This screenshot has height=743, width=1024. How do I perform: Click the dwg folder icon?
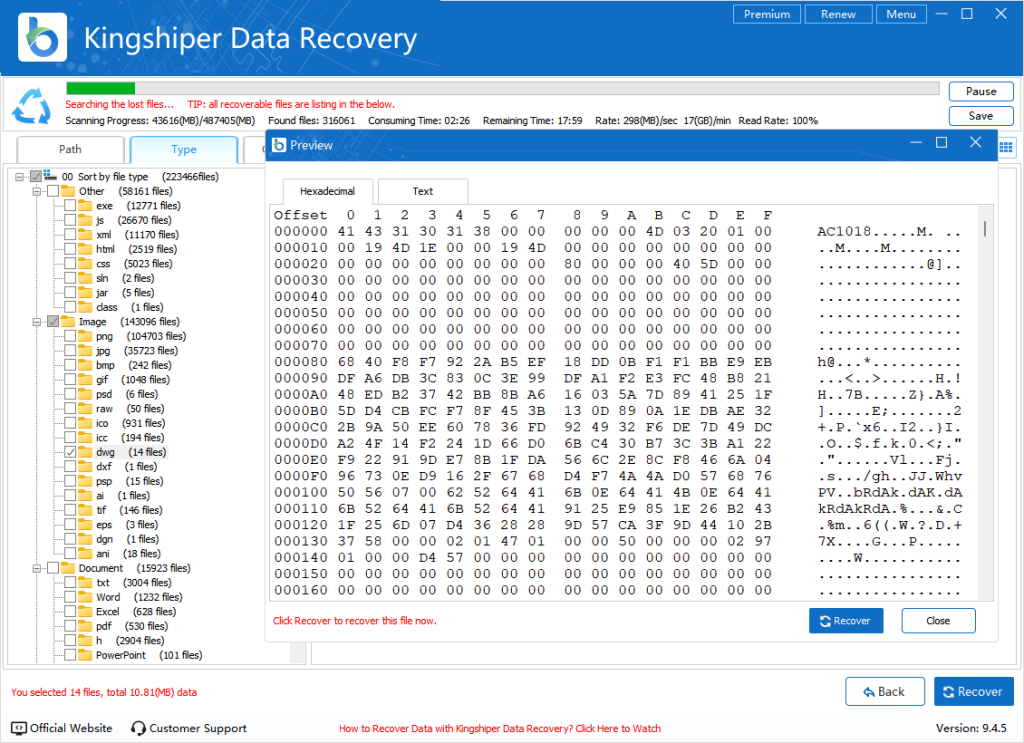[85, 452]
